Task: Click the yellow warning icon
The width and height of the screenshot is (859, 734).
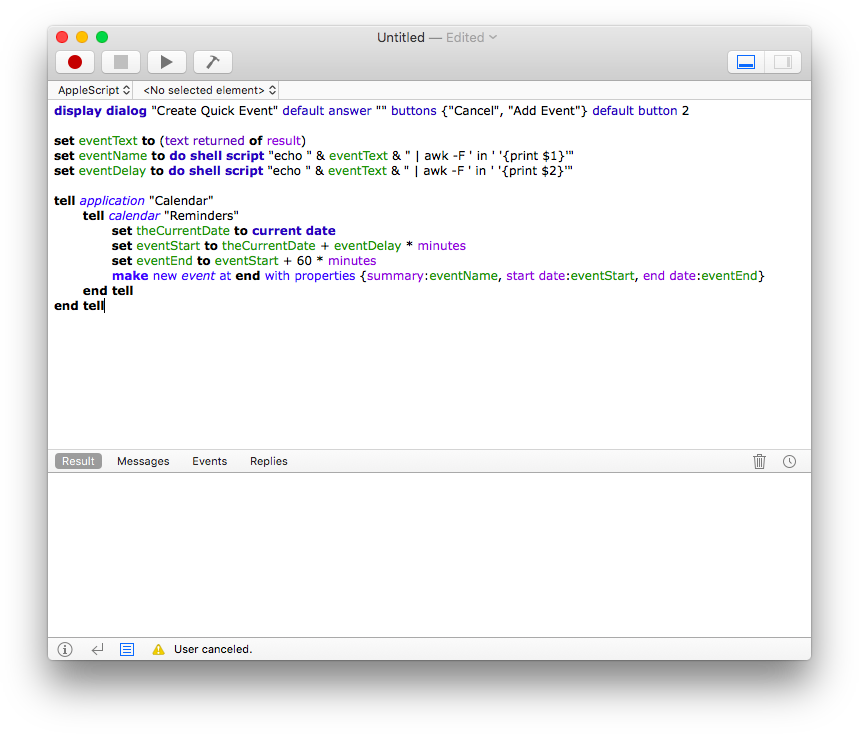Action: (x=158, y=649)
